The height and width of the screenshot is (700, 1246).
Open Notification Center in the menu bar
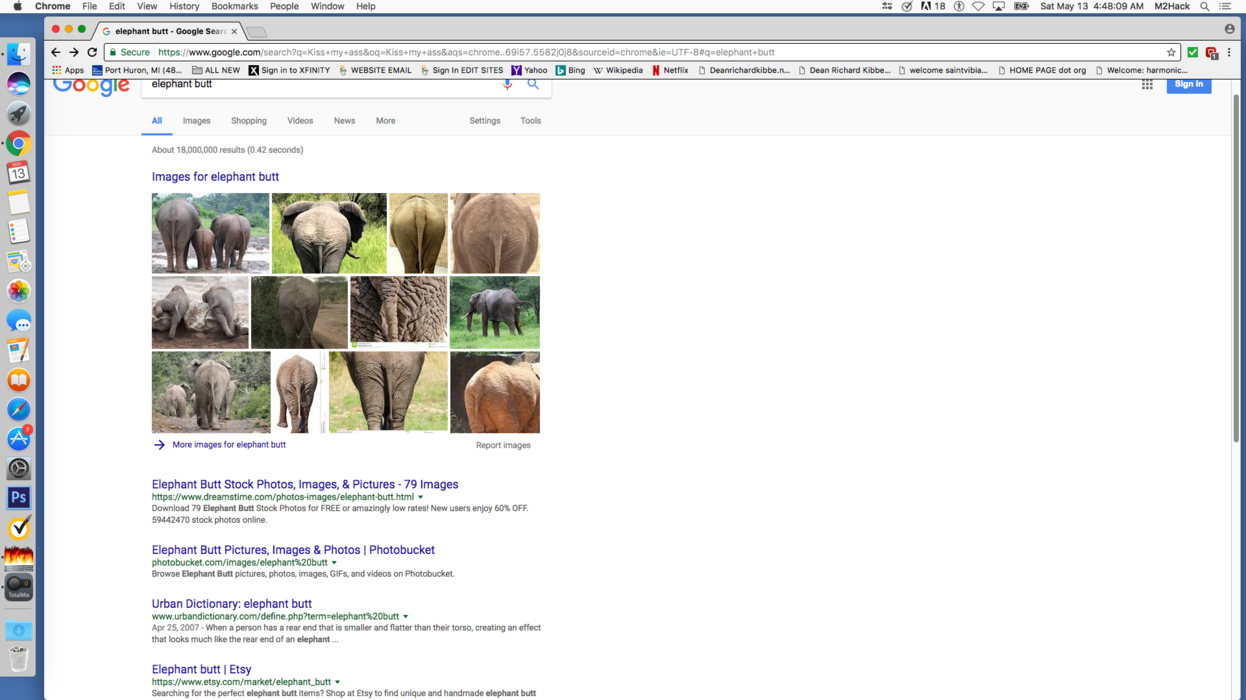coord(1226,6)
